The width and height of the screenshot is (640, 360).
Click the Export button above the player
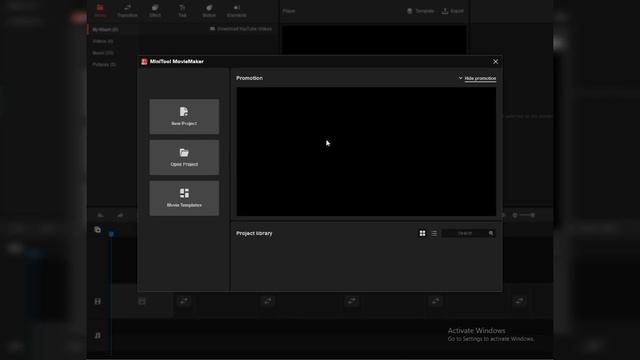point(453,11)
